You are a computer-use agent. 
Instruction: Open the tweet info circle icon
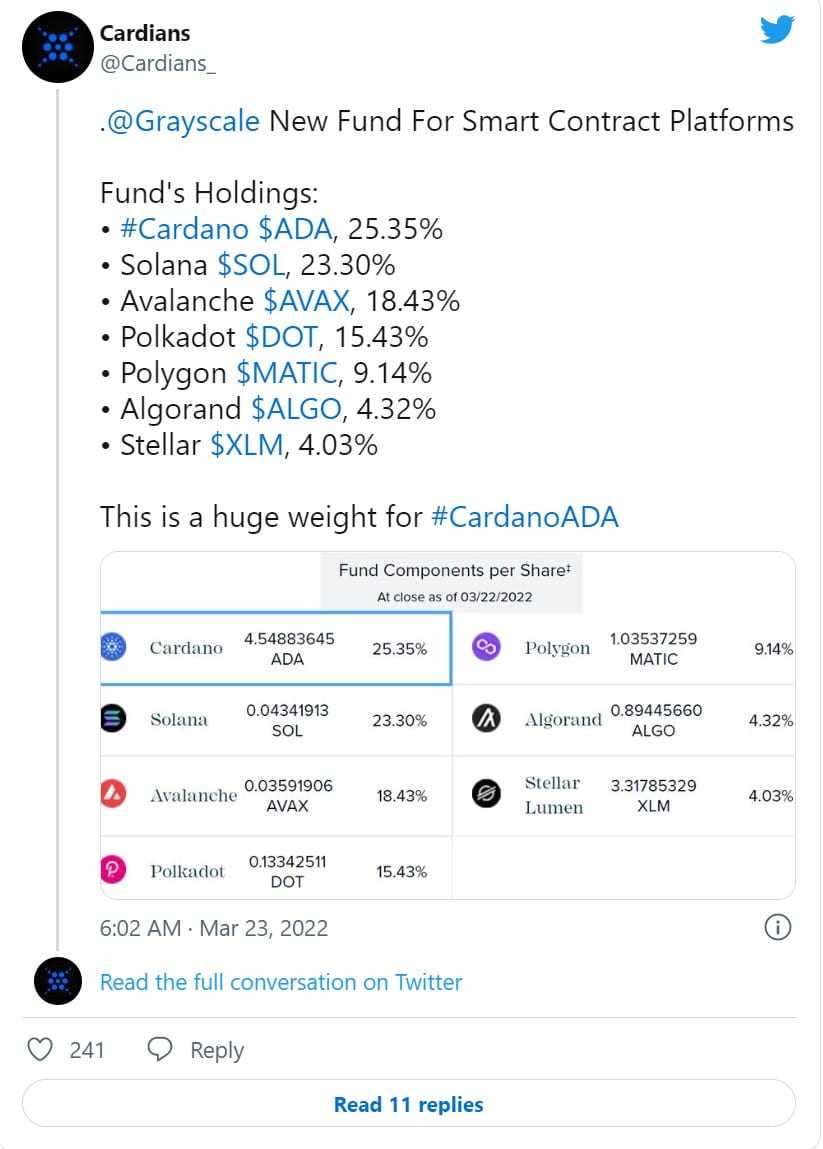777,928
